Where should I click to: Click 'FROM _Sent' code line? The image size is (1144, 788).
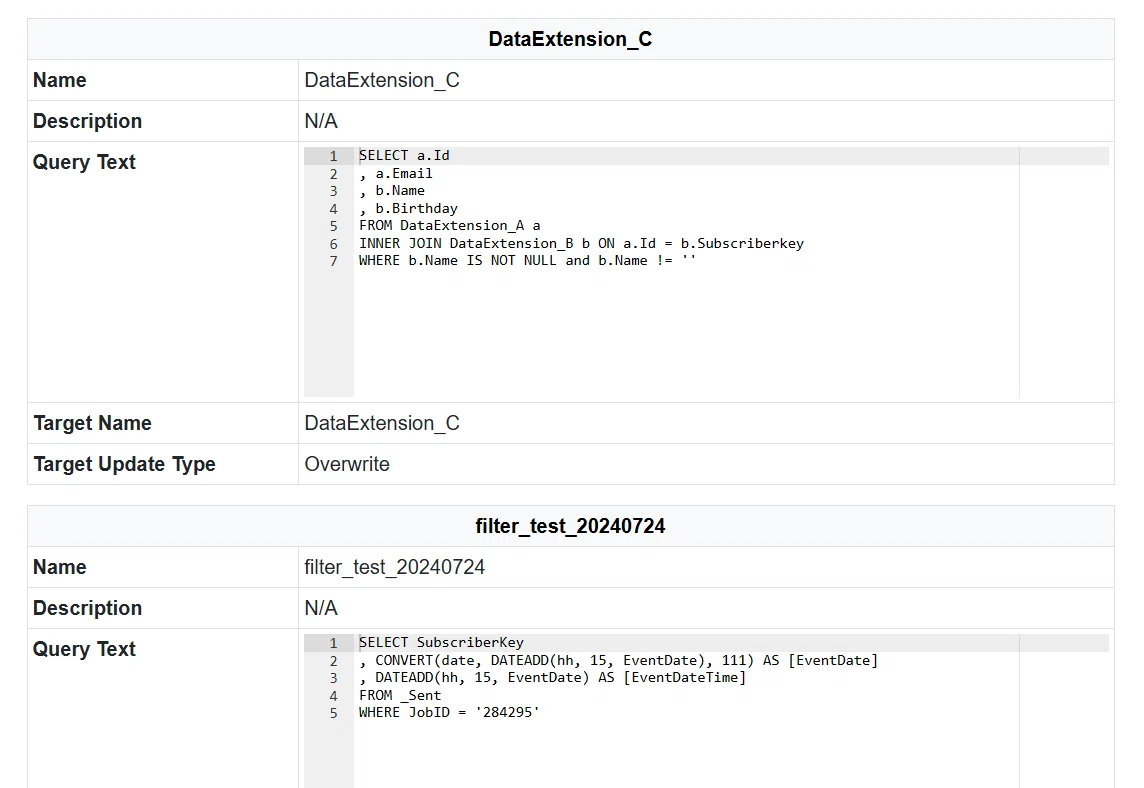pyautogui.click(x=400, y=695)
